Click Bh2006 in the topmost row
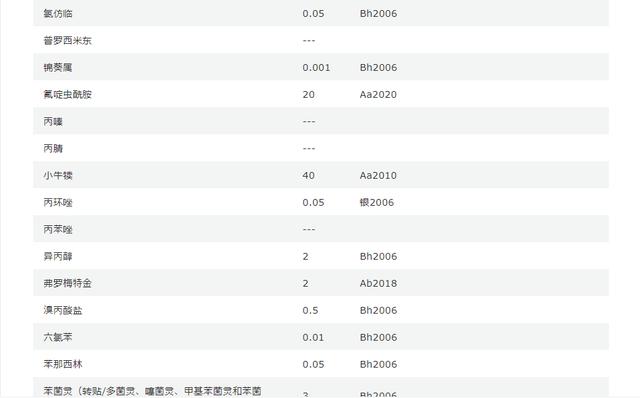The width and height of the screenshot is (640, 398). pyautogui.click(x=378, y=13)
